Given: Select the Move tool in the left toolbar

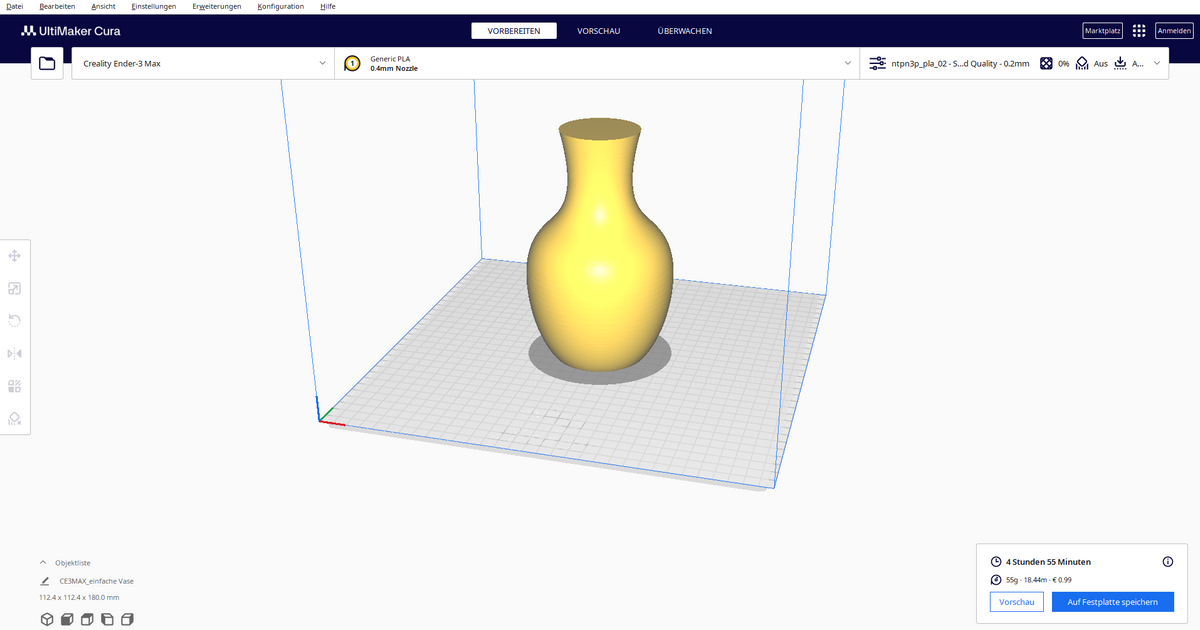Looking at the screenshot, I should coord(14,256).
